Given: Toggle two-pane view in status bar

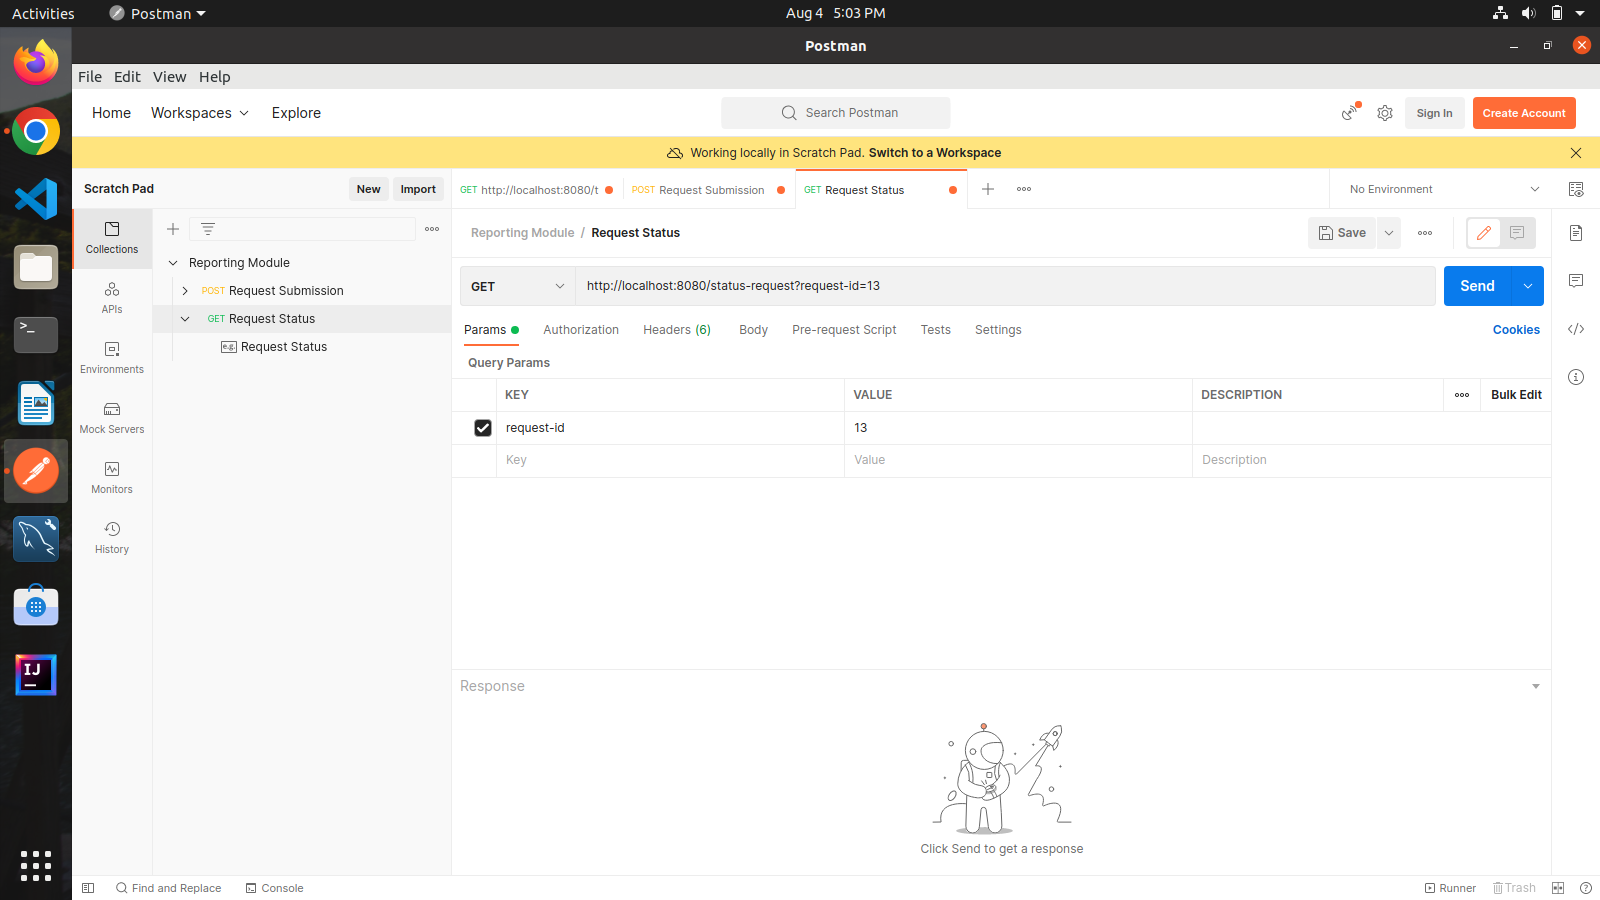Looking at the screenshot, I should point(1558,888).
